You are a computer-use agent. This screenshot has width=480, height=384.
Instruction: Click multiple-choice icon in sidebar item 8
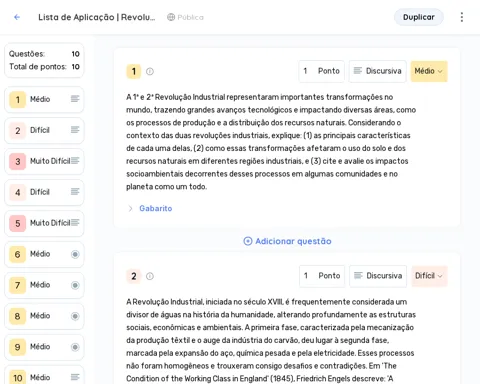(75, 316)
